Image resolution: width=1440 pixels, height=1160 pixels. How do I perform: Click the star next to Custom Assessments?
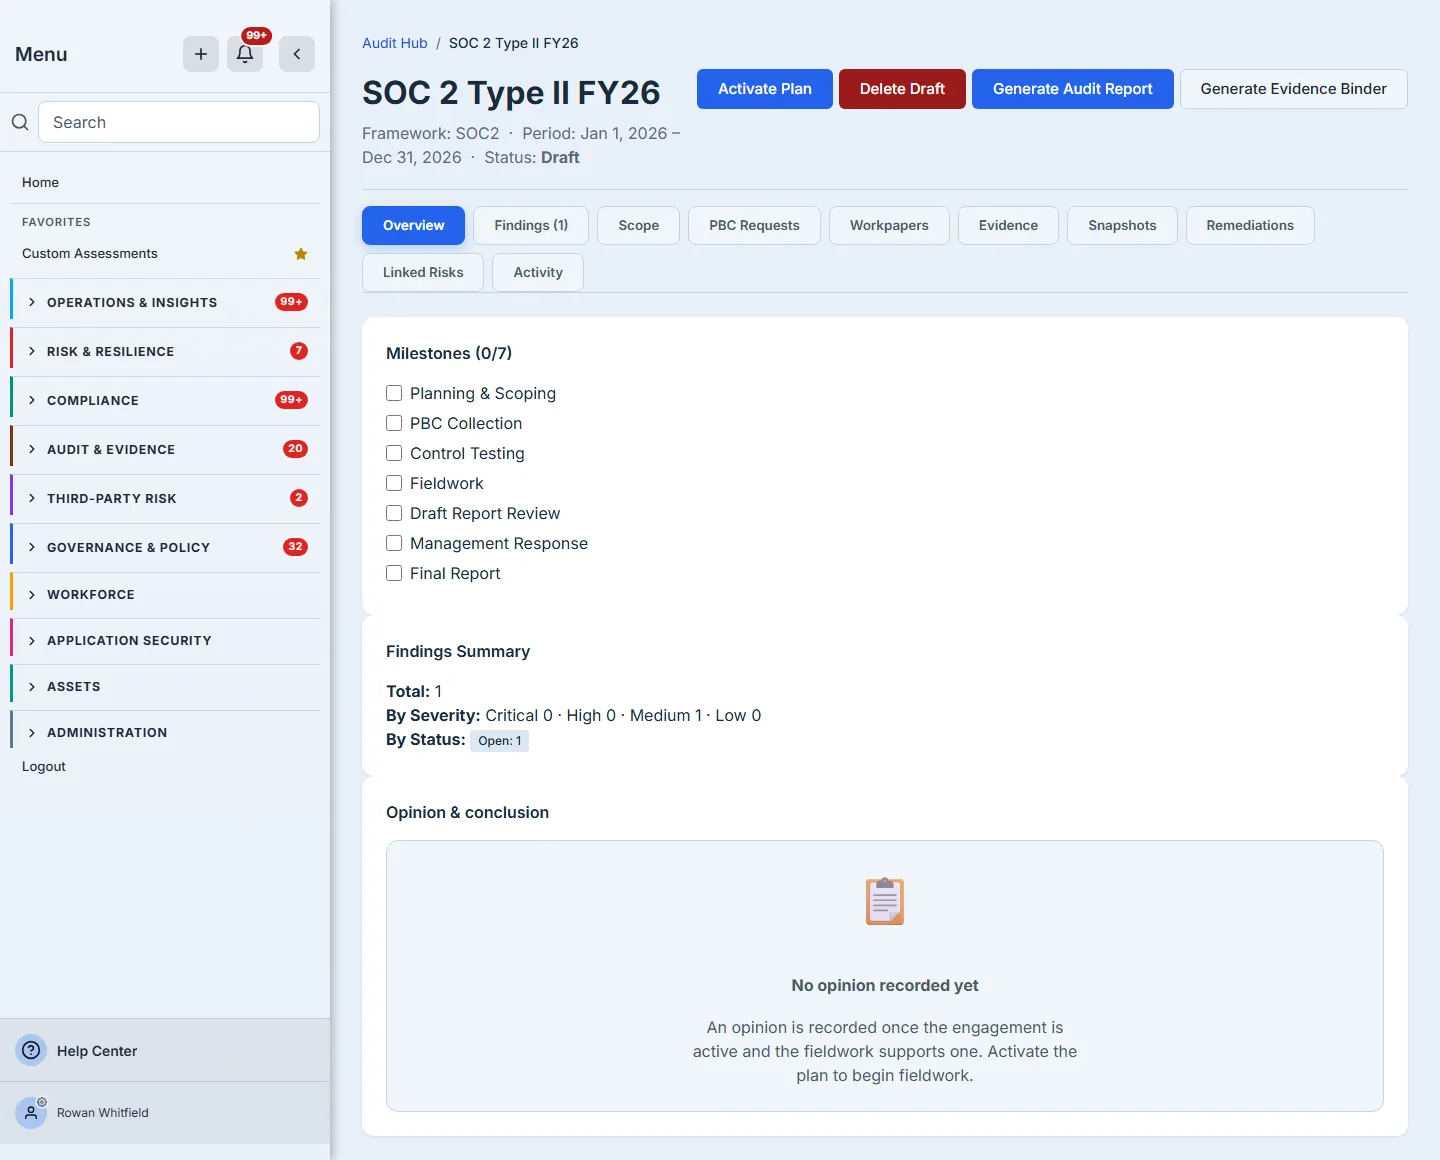[301, 254]
